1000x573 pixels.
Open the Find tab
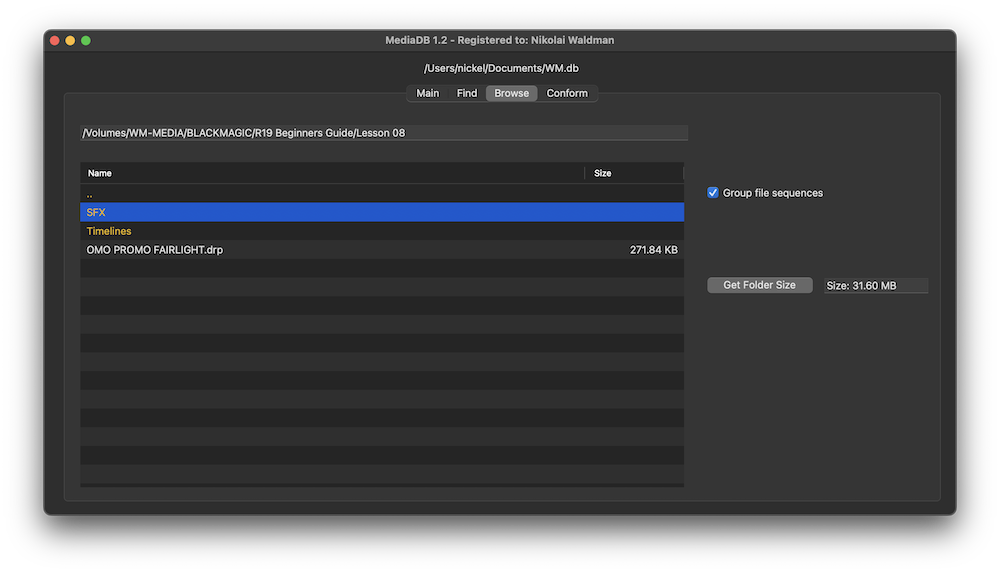point(467,93)
